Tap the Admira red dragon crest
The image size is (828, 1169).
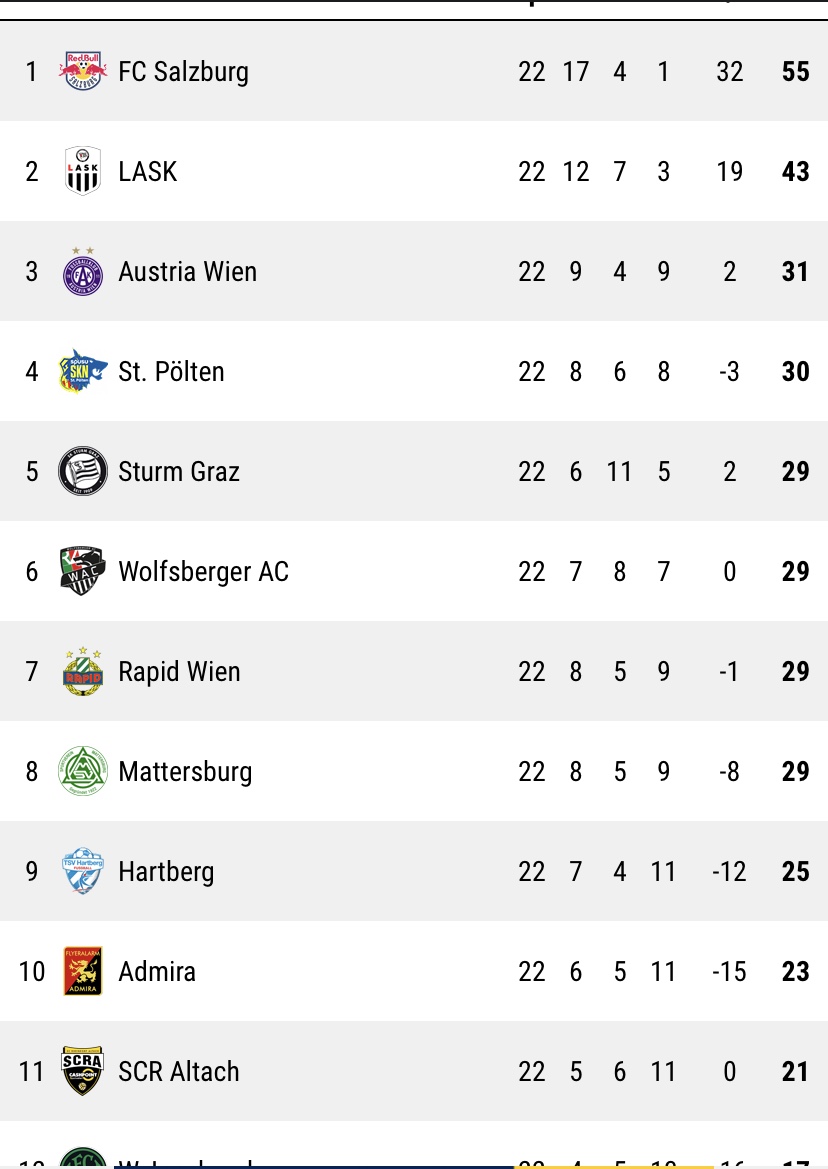83,971
